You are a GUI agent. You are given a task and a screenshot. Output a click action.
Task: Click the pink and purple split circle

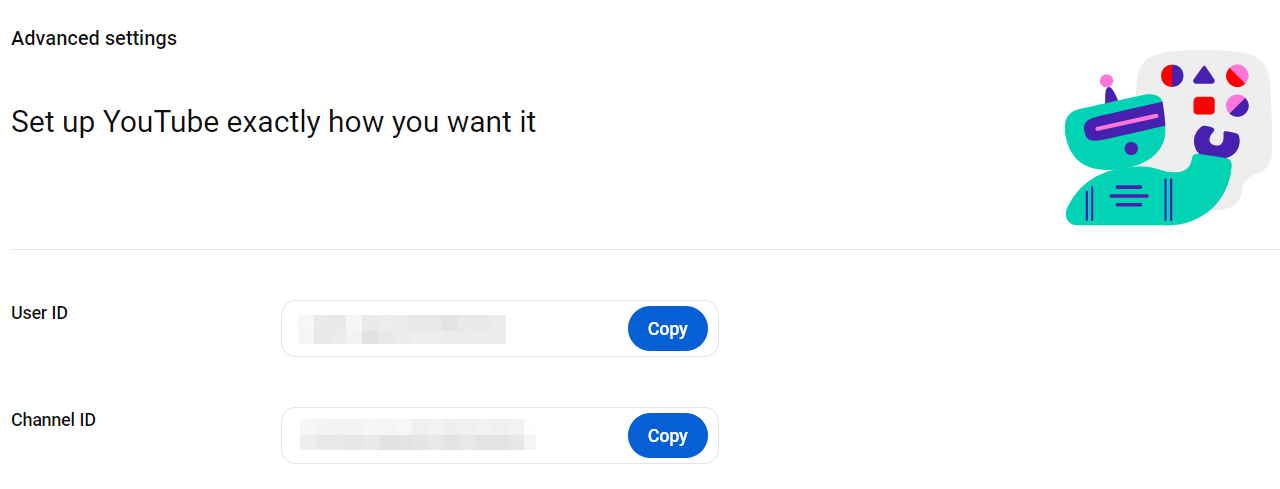coord(1237,105)
